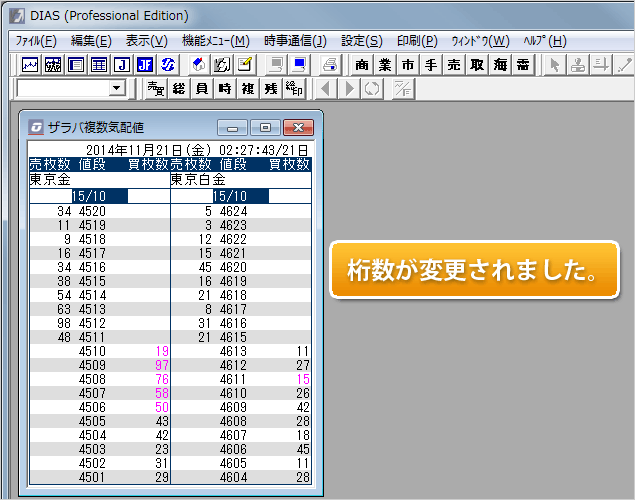Click the 手 toolbar button
This screenshot has width=635, height=500.
[x=431, y=65]
